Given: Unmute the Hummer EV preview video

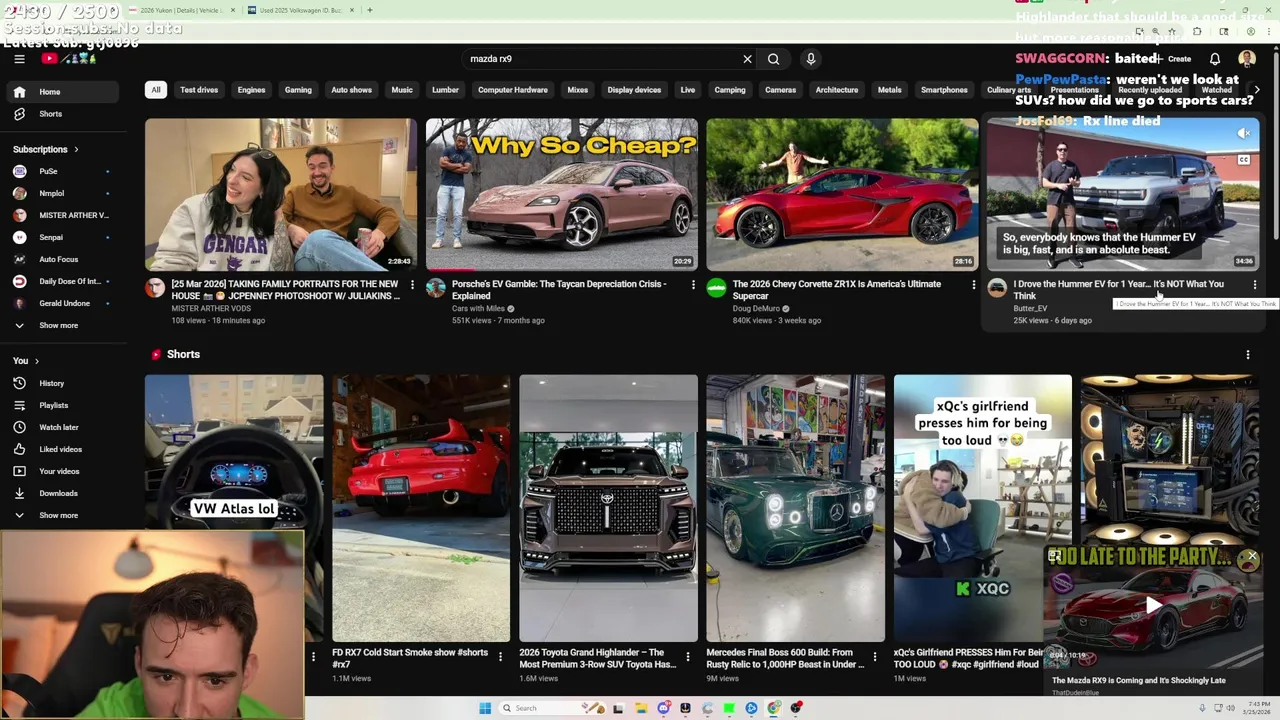Looking at the screenshot, I should pos(1243,133).
